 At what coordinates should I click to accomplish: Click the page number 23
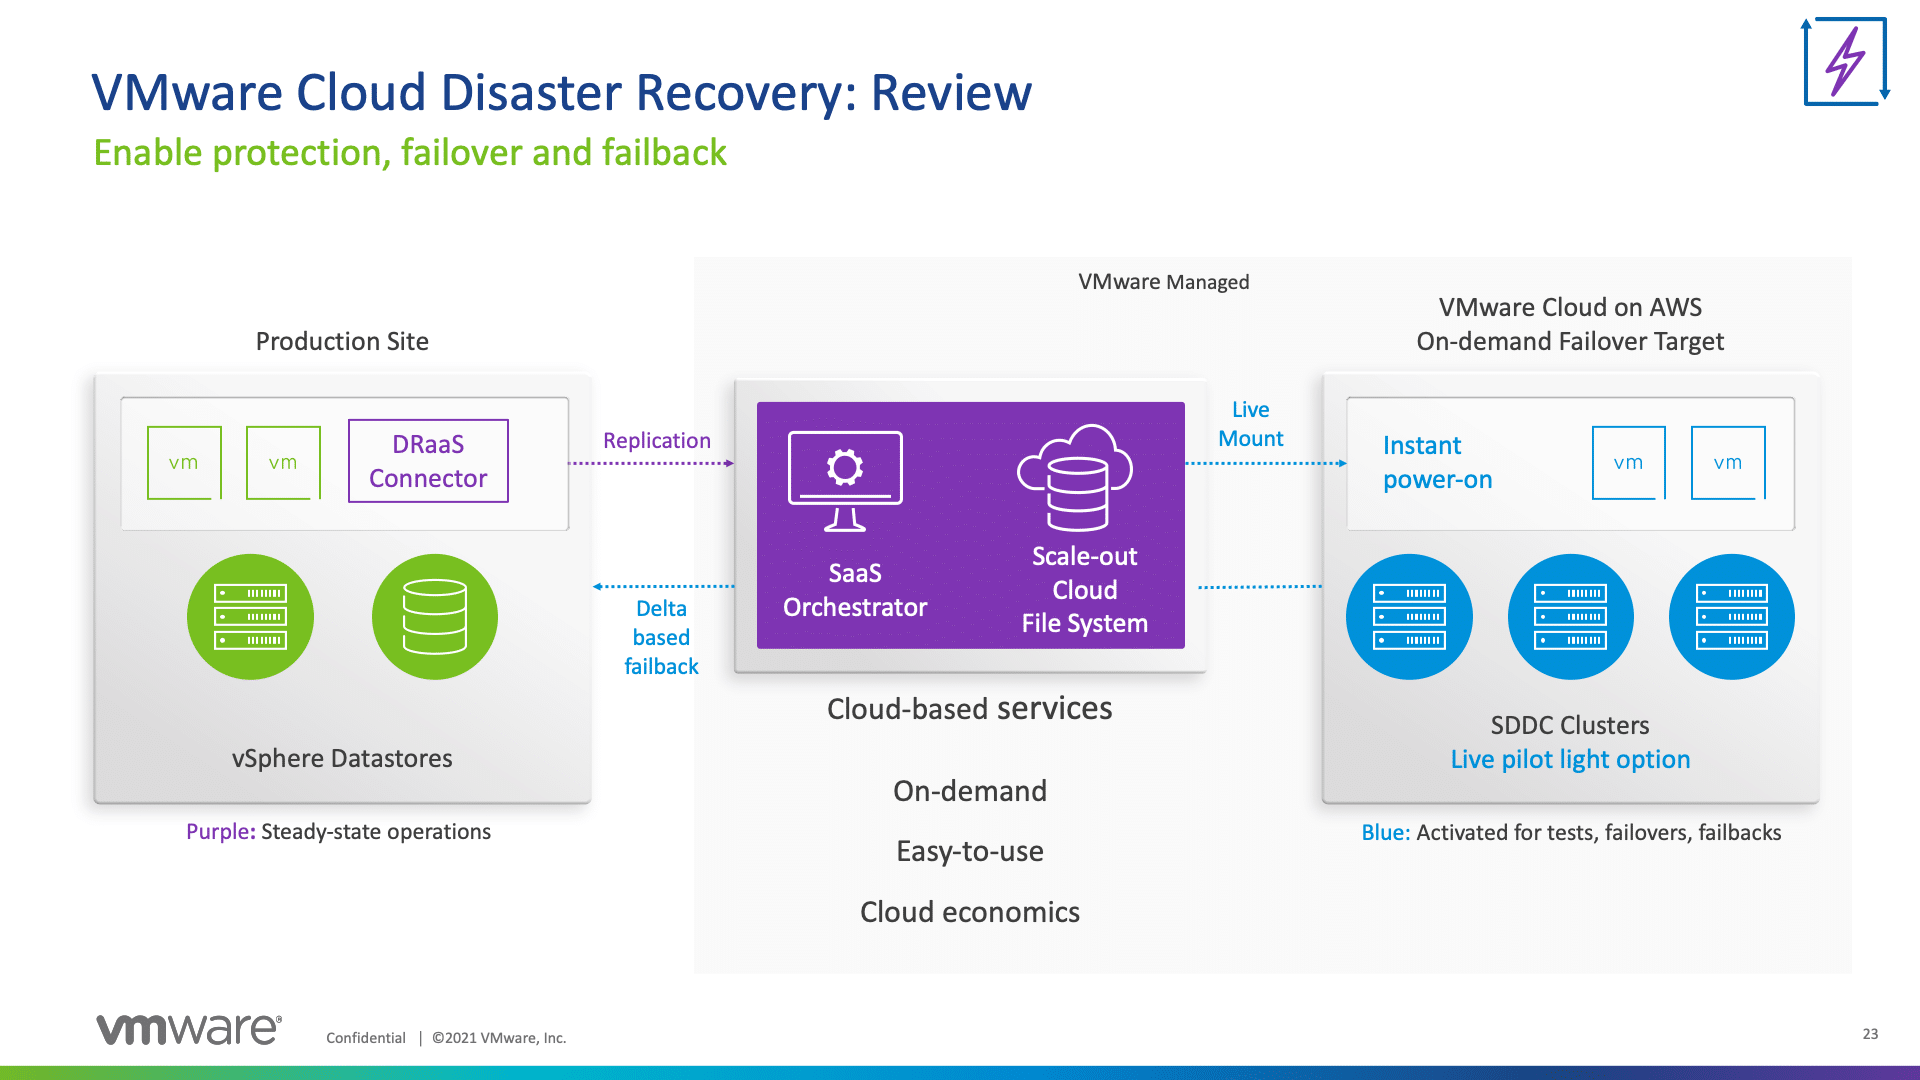pos(1870,1034)
